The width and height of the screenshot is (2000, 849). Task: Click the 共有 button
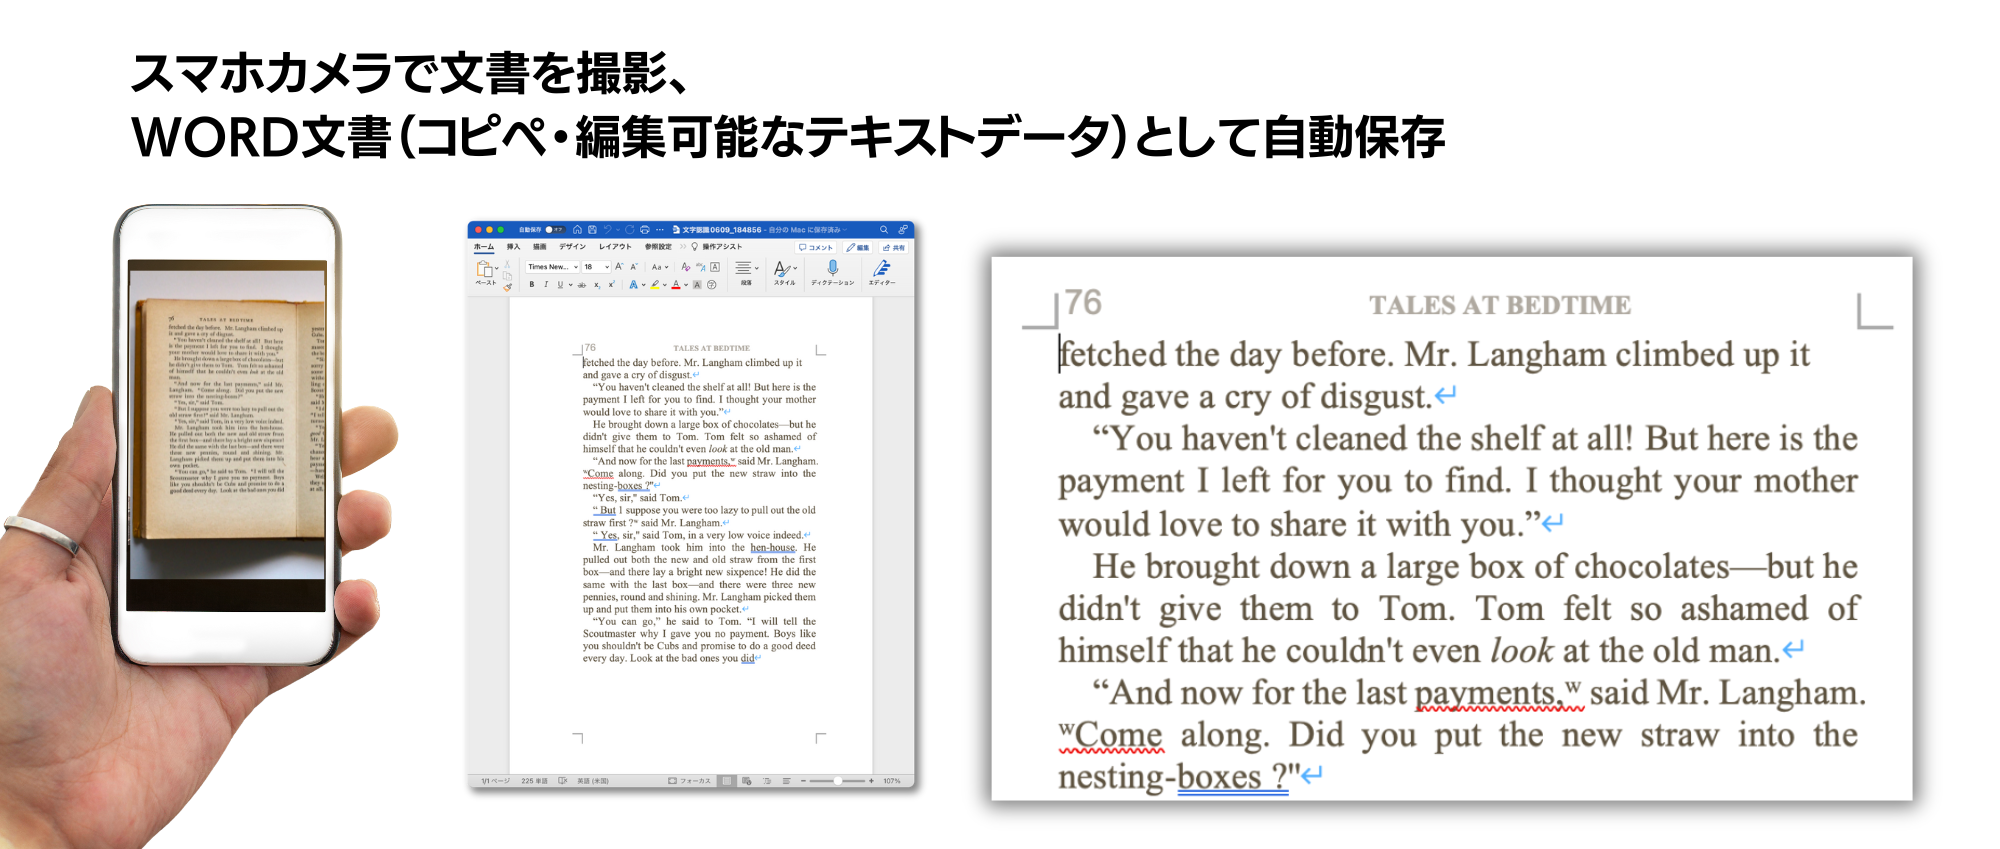coord(893,248)
